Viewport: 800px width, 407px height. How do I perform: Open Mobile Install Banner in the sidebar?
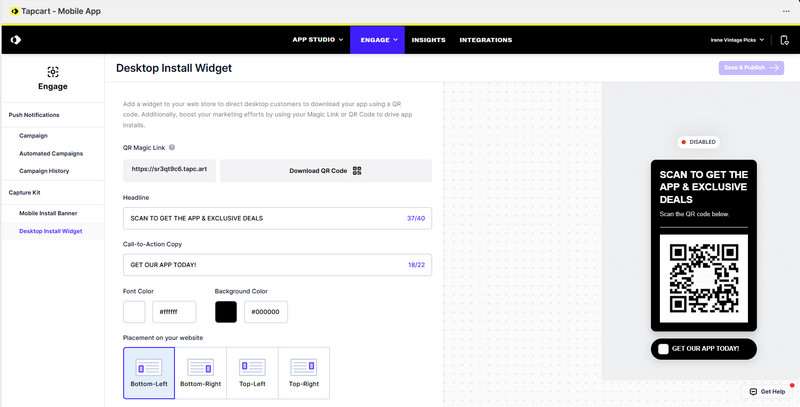point(48,213)
